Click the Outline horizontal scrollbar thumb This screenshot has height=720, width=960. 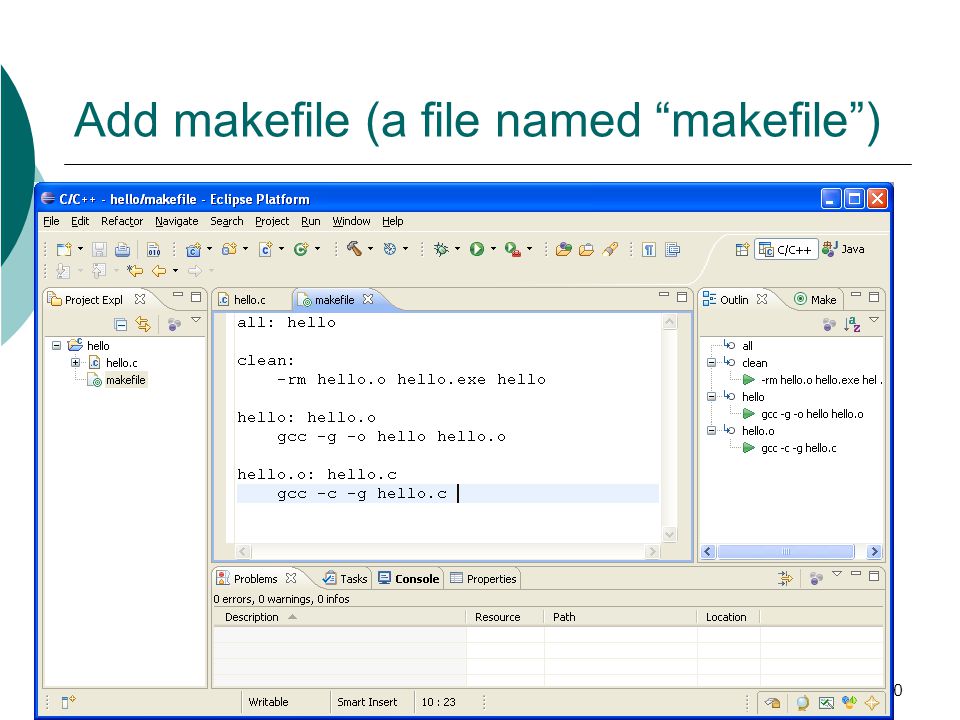(x=786, y=552)
